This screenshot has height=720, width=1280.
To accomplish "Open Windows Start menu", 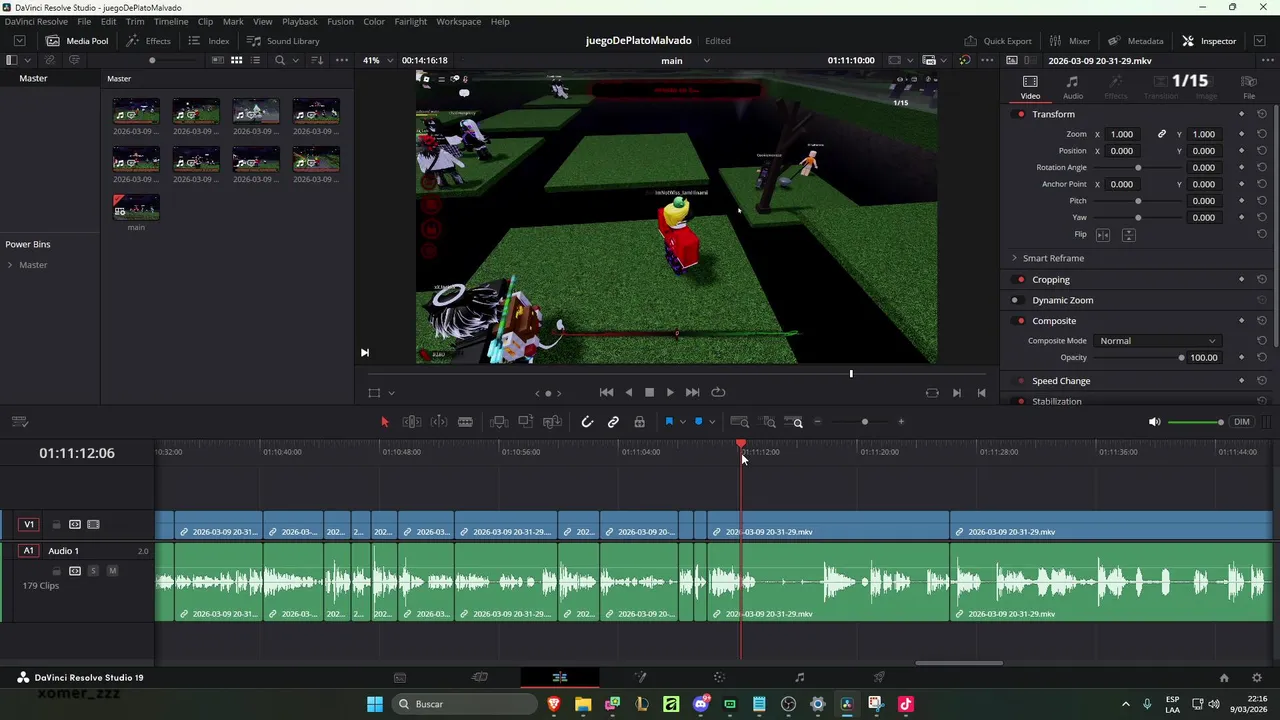I will point(374,704).
